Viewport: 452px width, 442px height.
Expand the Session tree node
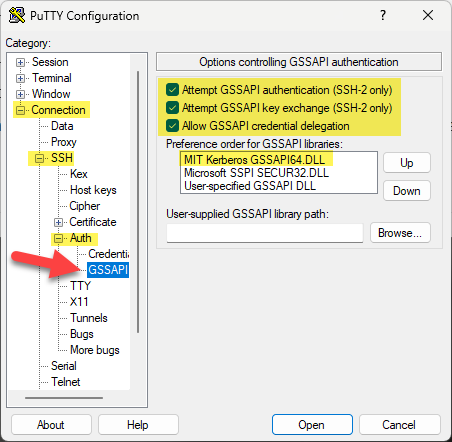click(x=20, y=62)
